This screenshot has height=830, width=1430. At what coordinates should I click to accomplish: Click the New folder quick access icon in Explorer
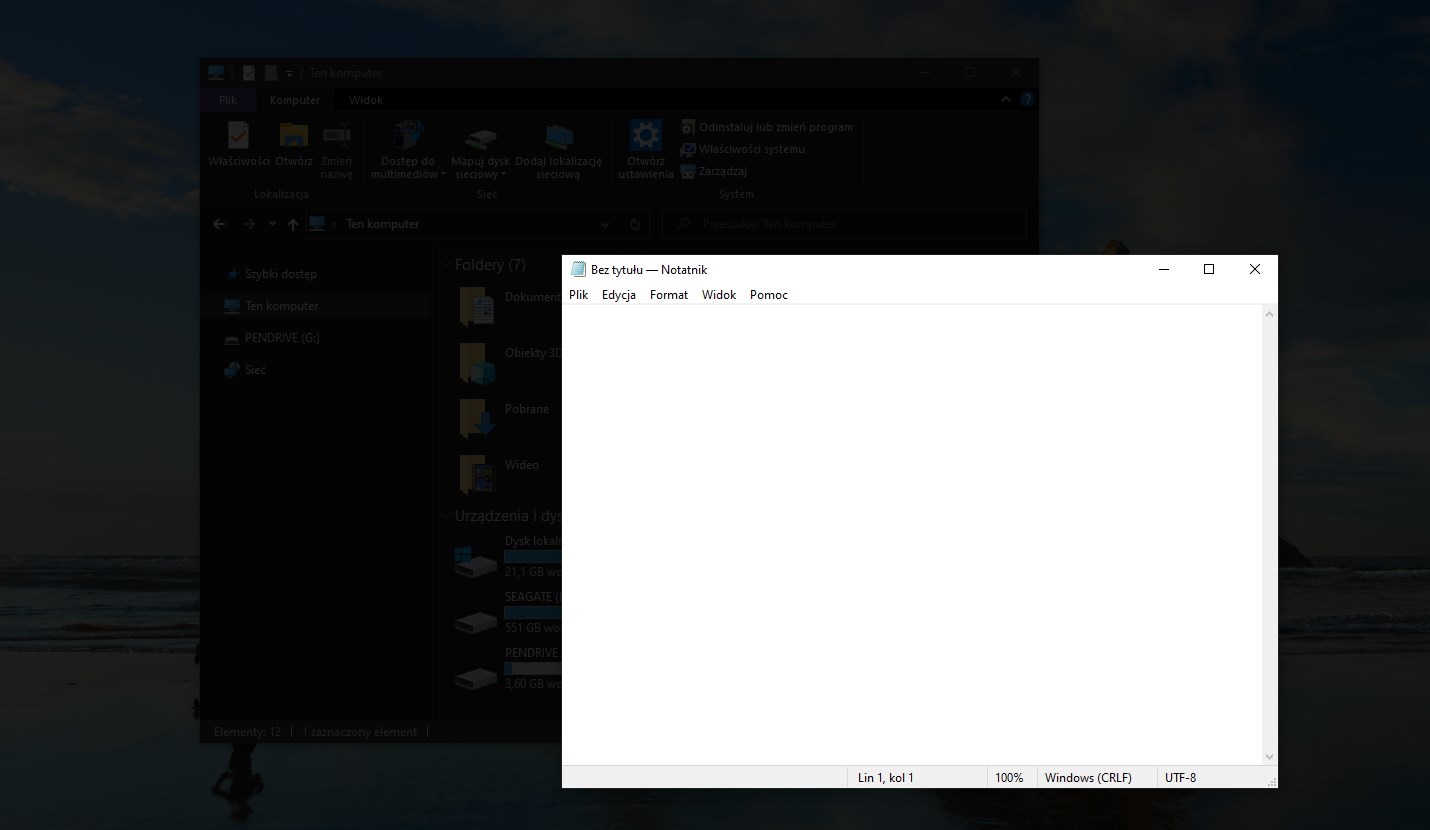tap(270, 72)
